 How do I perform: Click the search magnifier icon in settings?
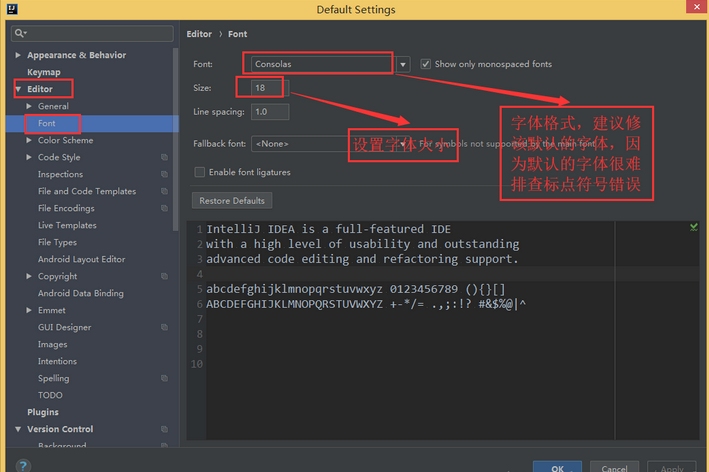click(x=20, y=33)
